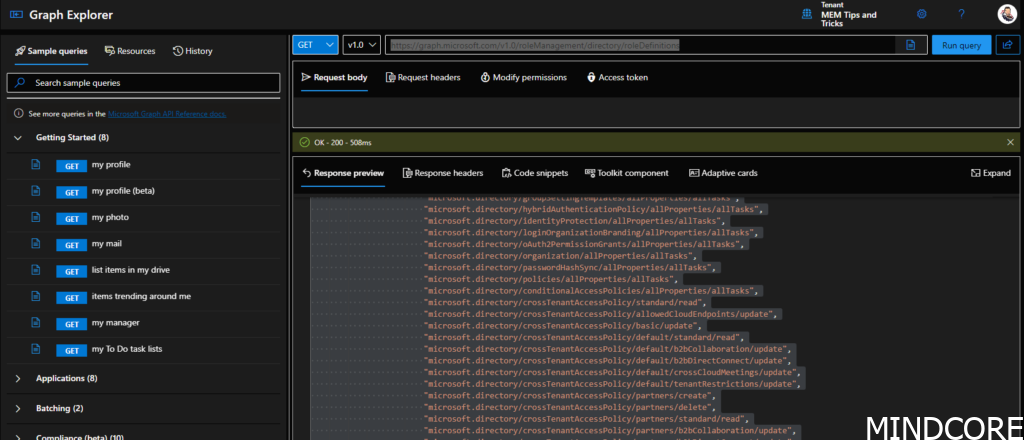The height and width of the screenshot is (440, 1024).
Task: Click the crossTenantAccessPolicy partners/delete line
Action: coord(571,407)
